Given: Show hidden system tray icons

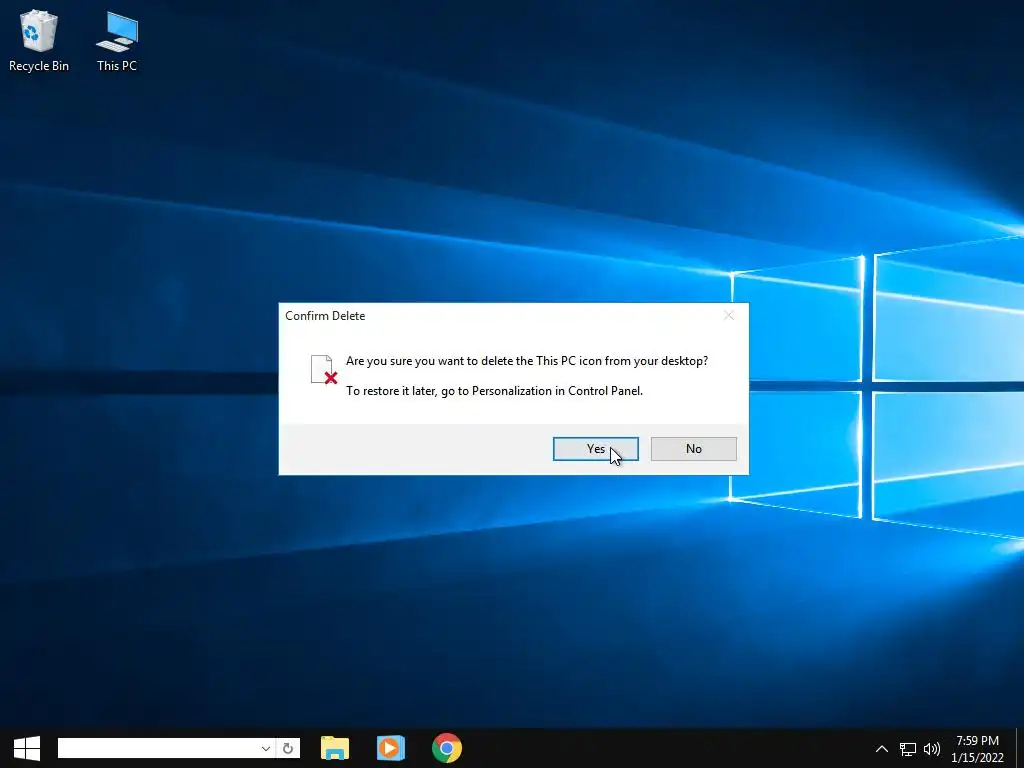Looking at the screenshot, I should (882, 749).
